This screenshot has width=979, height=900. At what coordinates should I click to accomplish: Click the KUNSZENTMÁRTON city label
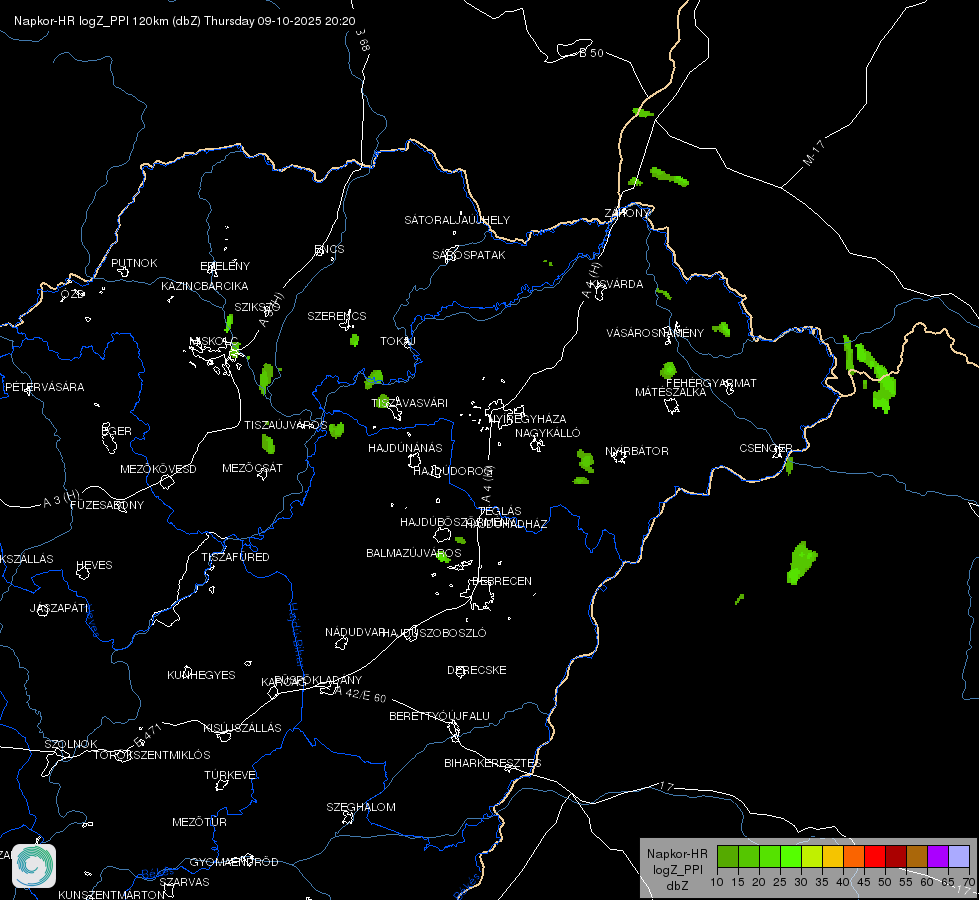coord(111,894)
